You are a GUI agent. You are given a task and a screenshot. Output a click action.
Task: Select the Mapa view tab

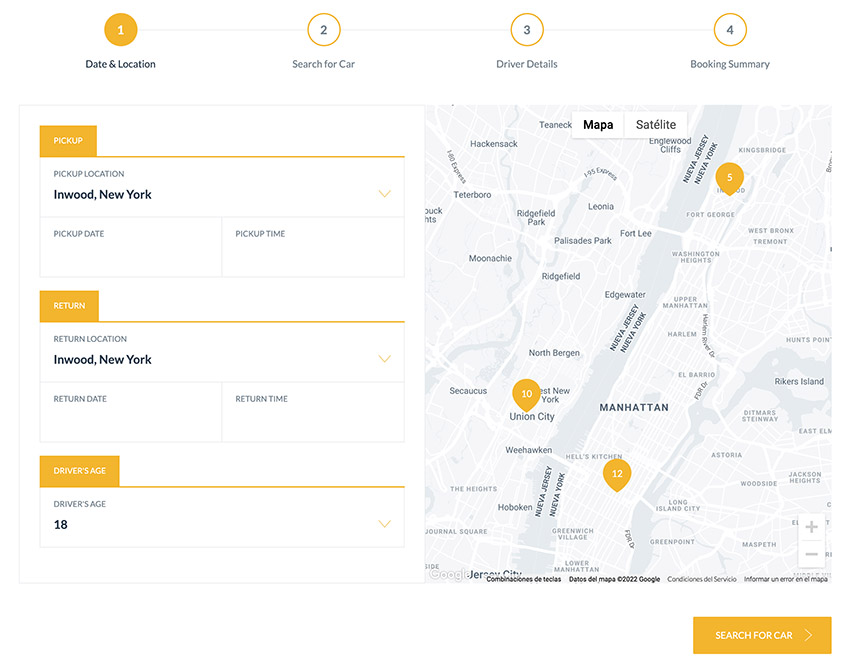tap(598, 124)
